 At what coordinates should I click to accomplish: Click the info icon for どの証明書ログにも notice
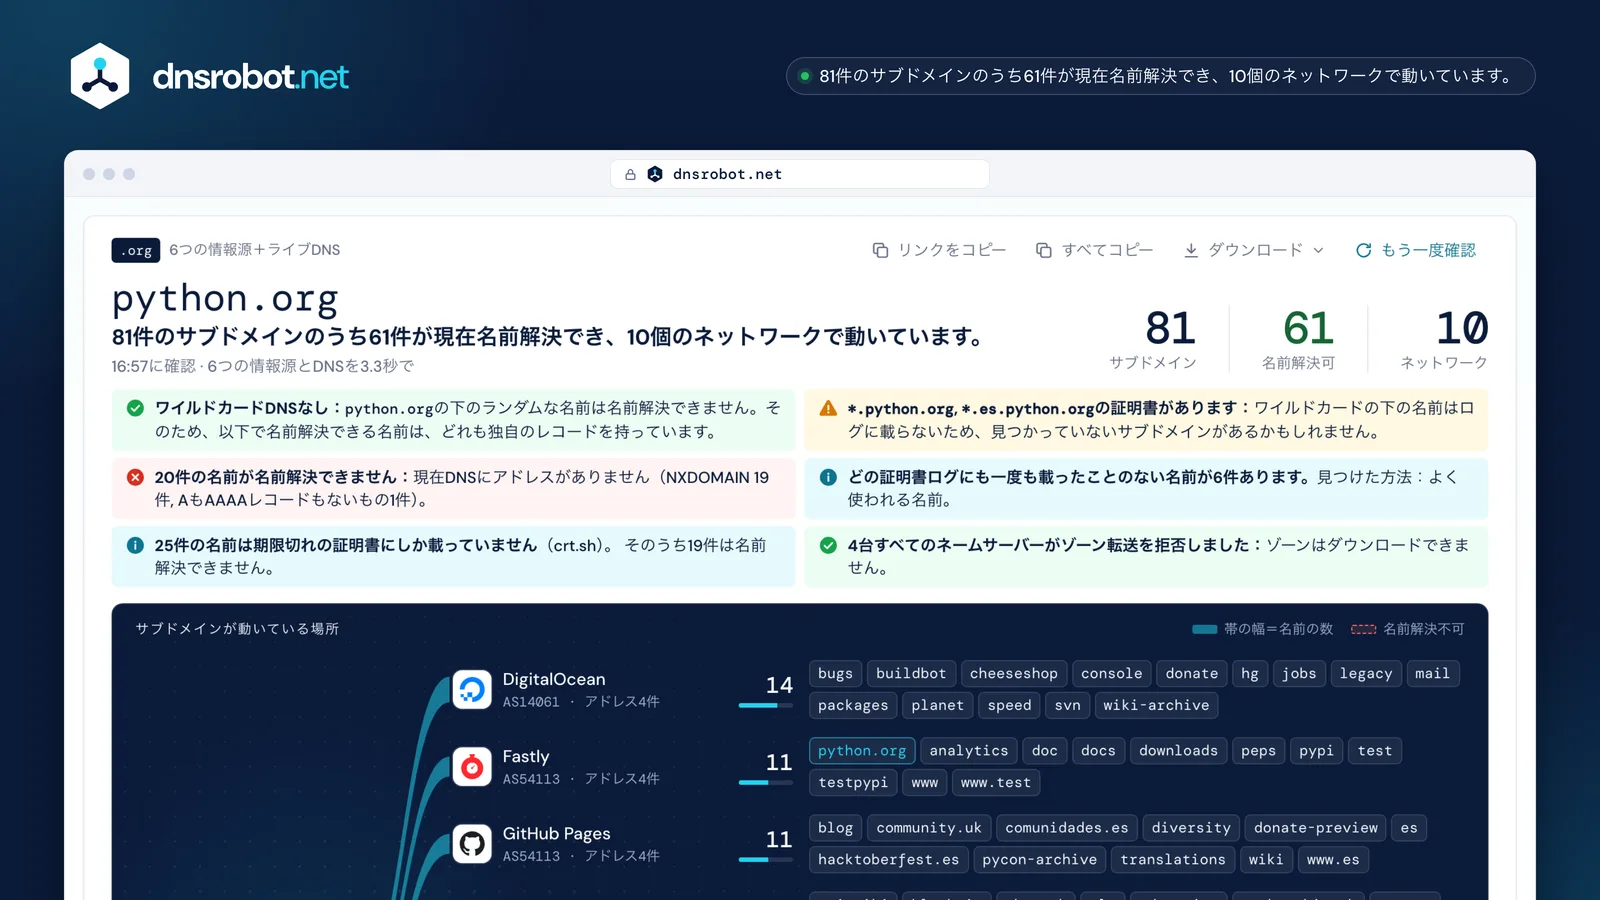[828, 477]
